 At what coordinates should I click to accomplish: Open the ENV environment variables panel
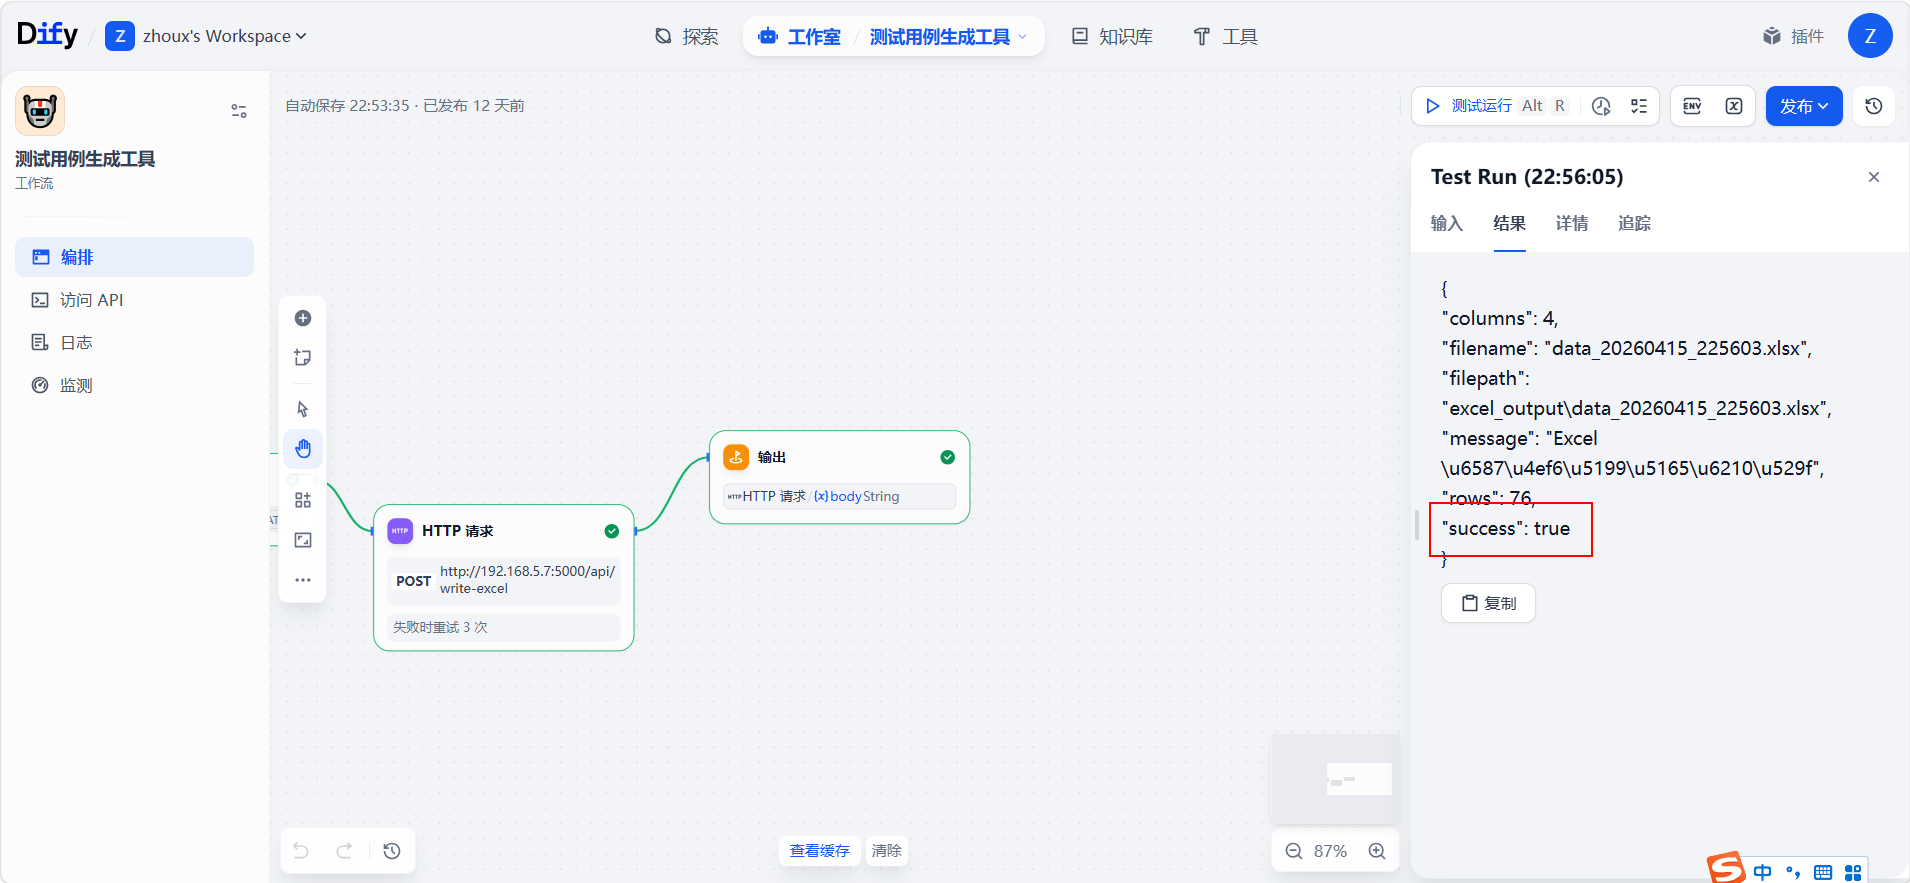(1692, 106)
